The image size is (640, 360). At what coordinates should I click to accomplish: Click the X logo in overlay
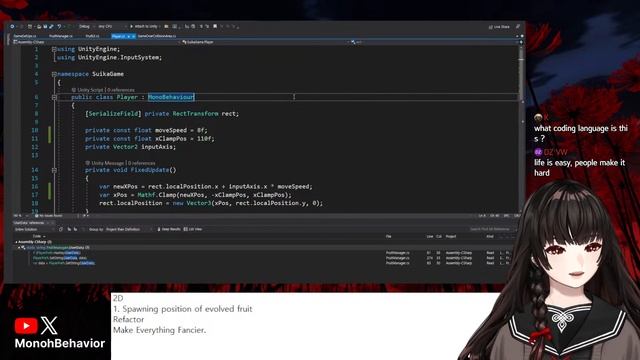[49, 326]
